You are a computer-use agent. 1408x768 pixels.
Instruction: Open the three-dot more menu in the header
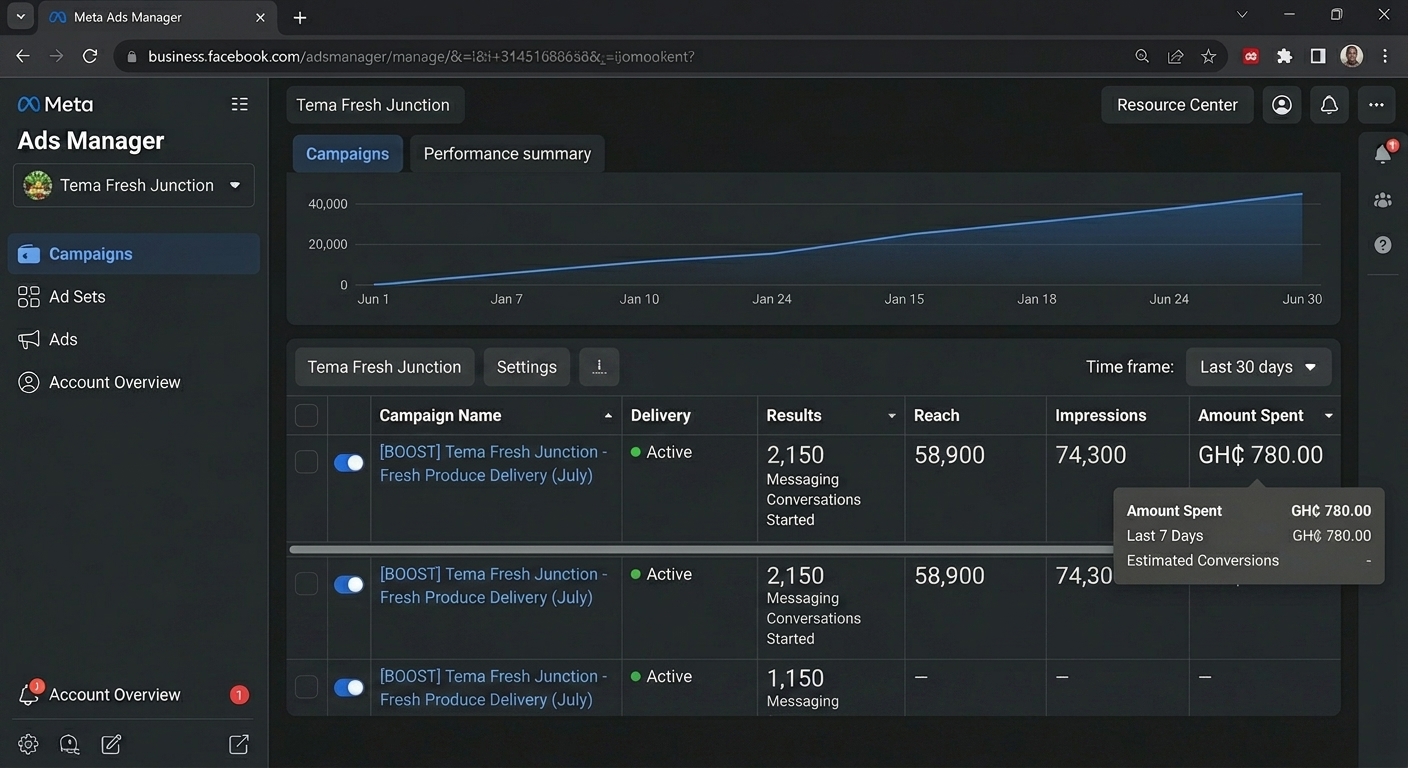click(1377, 105)
